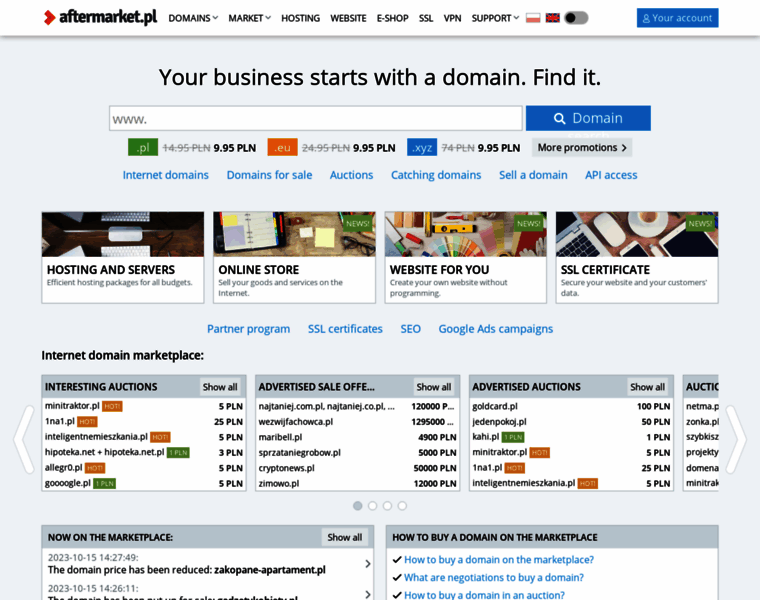Open the E-SHOP menu item

click(x=393, y=18)
